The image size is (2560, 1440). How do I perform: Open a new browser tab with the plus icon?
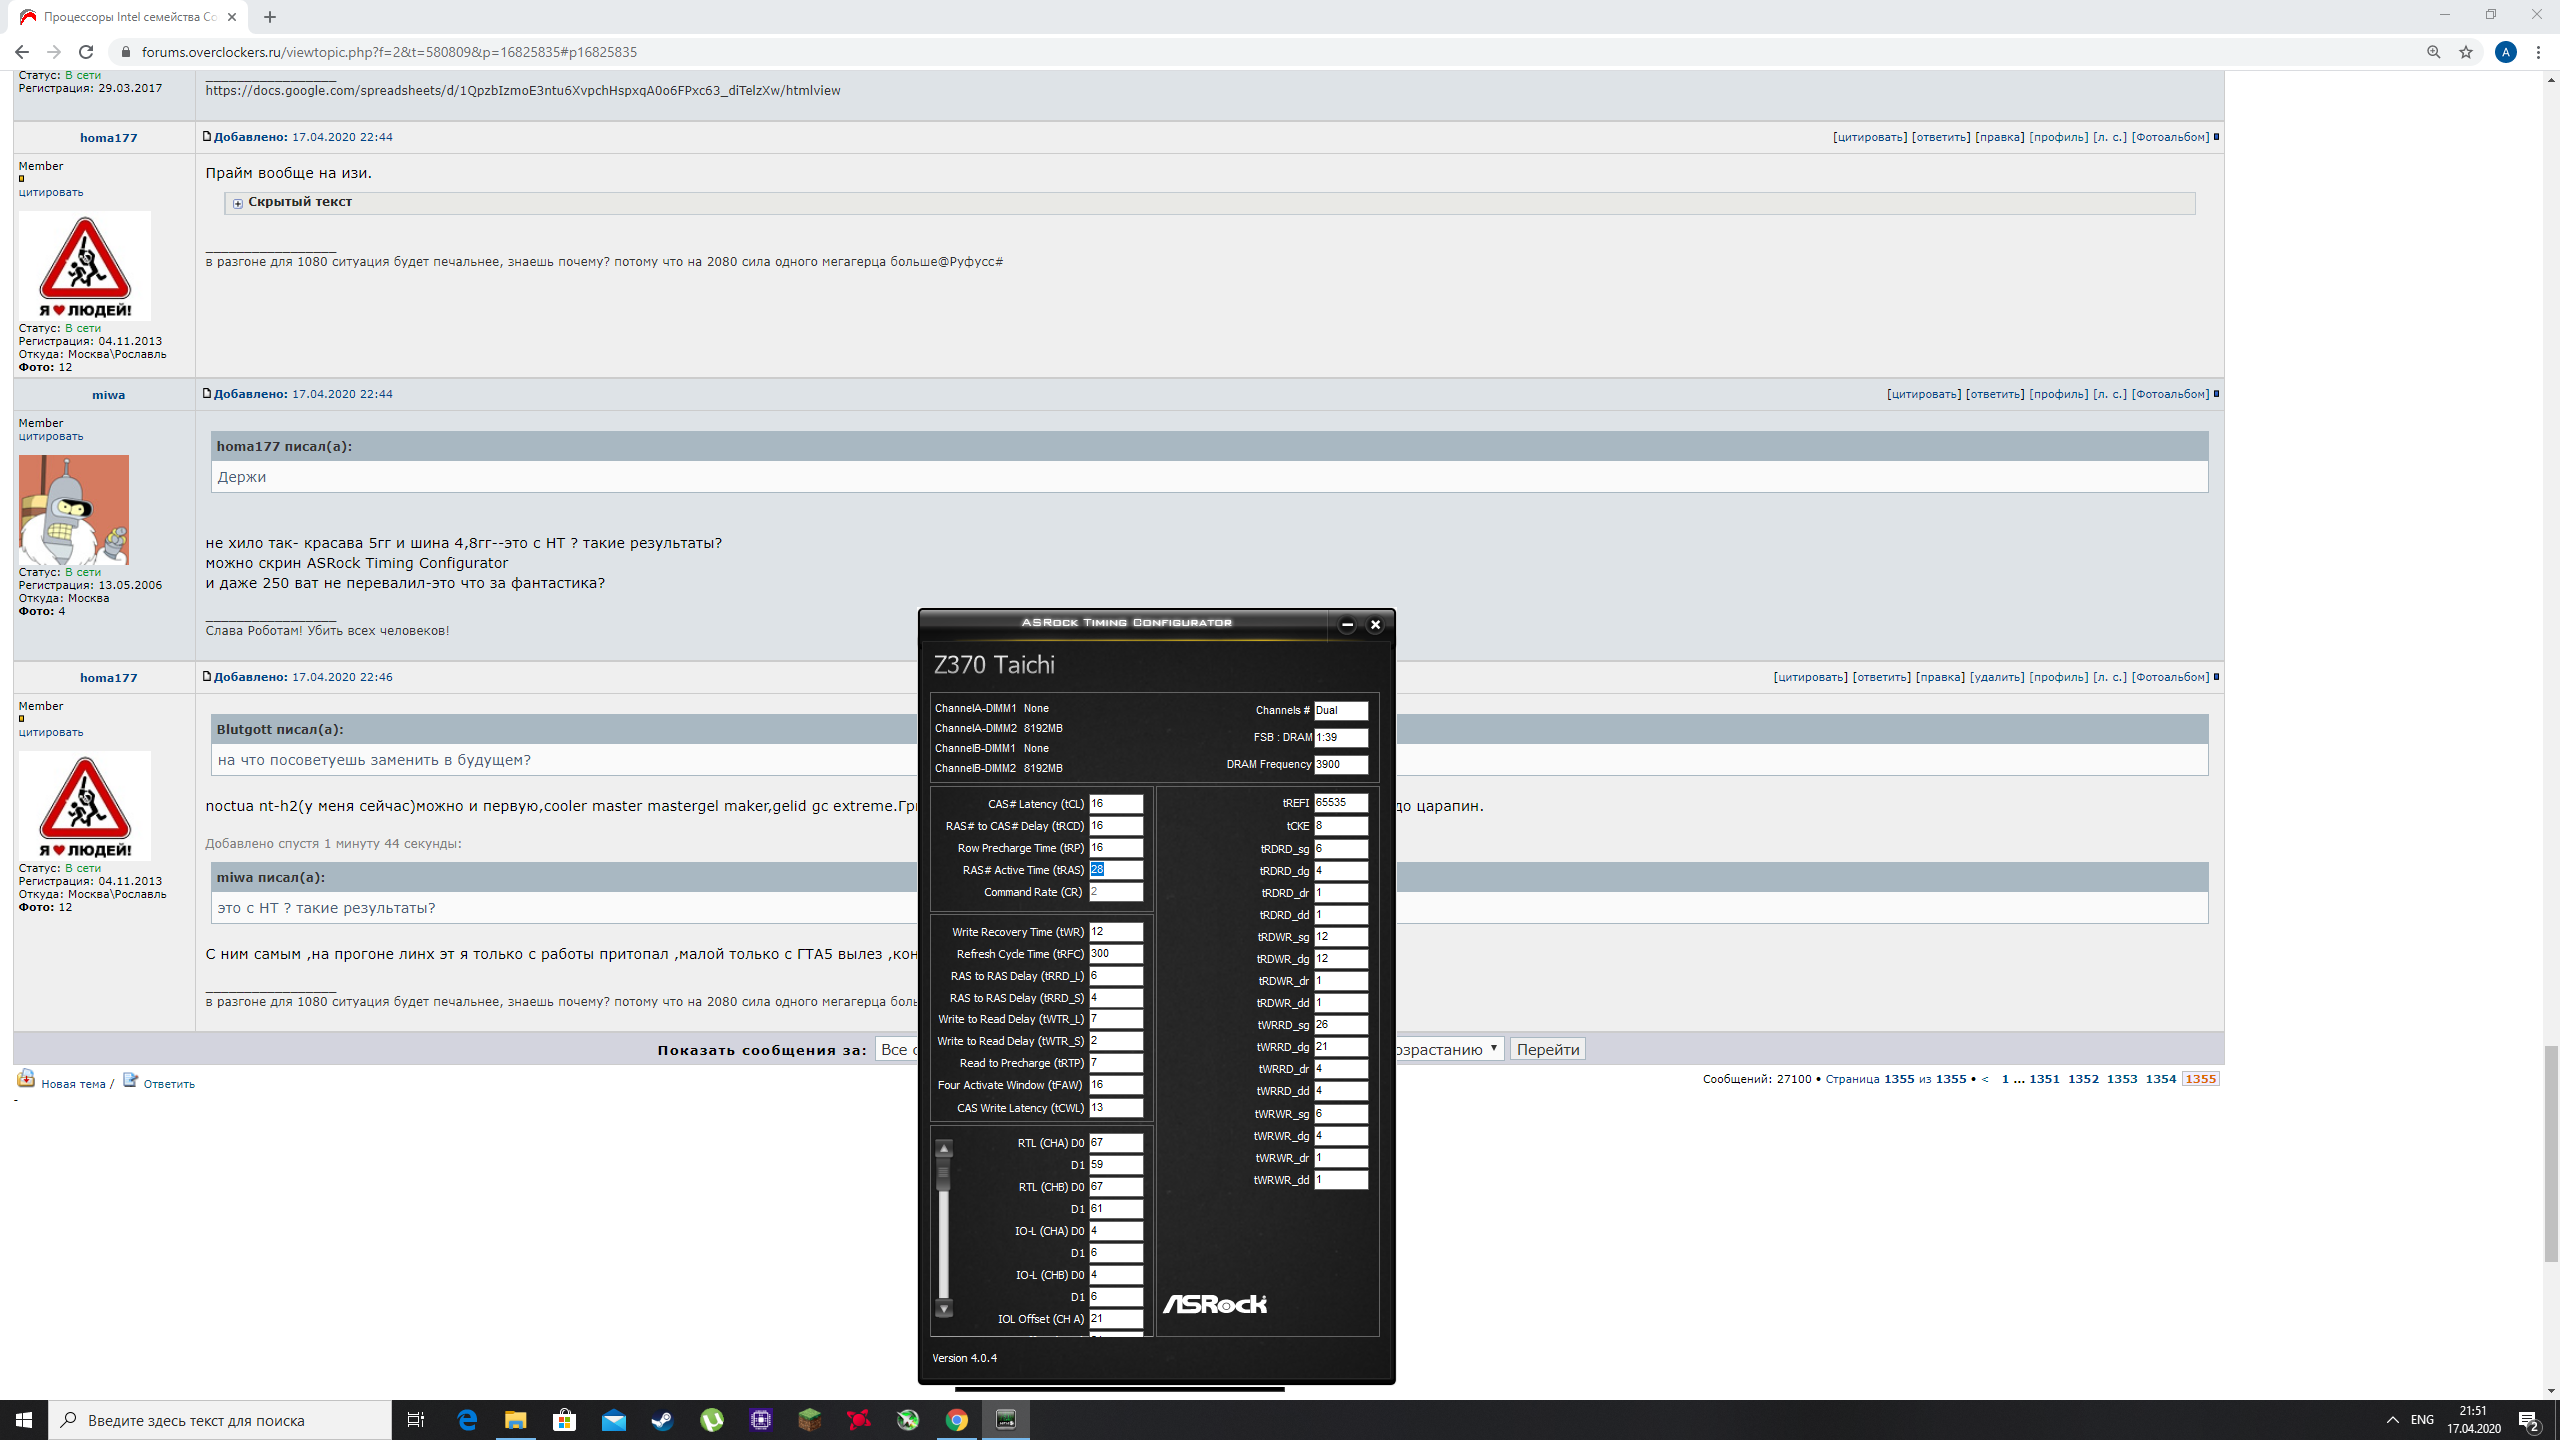[x=270, y=17]
